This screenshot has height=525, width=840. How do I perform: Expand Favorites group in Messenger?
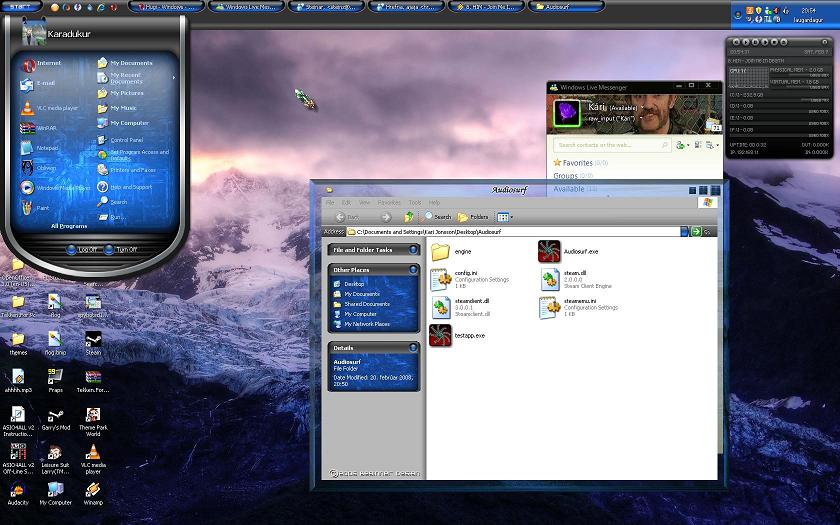(x=581, y=162)
